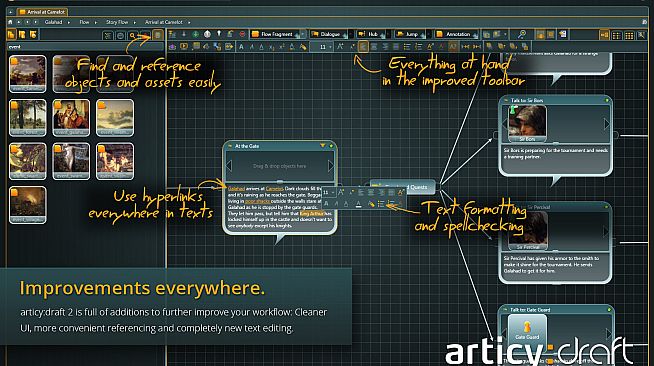Select the fire scene thumbnail at bottom
654x366 pixels.
point(28,205)
